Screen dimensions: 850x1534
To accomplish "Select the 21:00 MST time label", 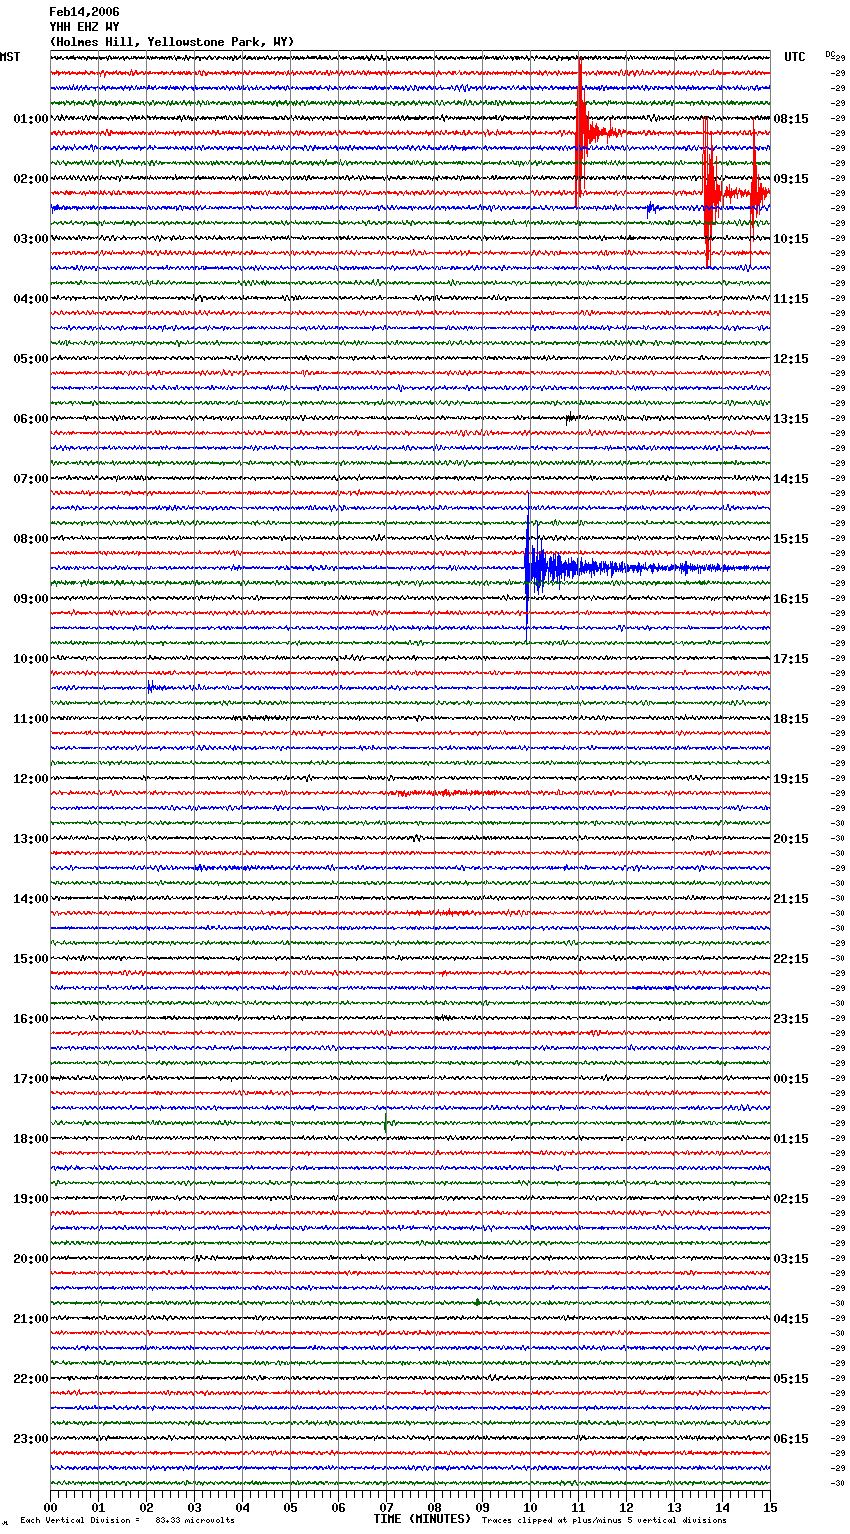I will pos(30,1319).
